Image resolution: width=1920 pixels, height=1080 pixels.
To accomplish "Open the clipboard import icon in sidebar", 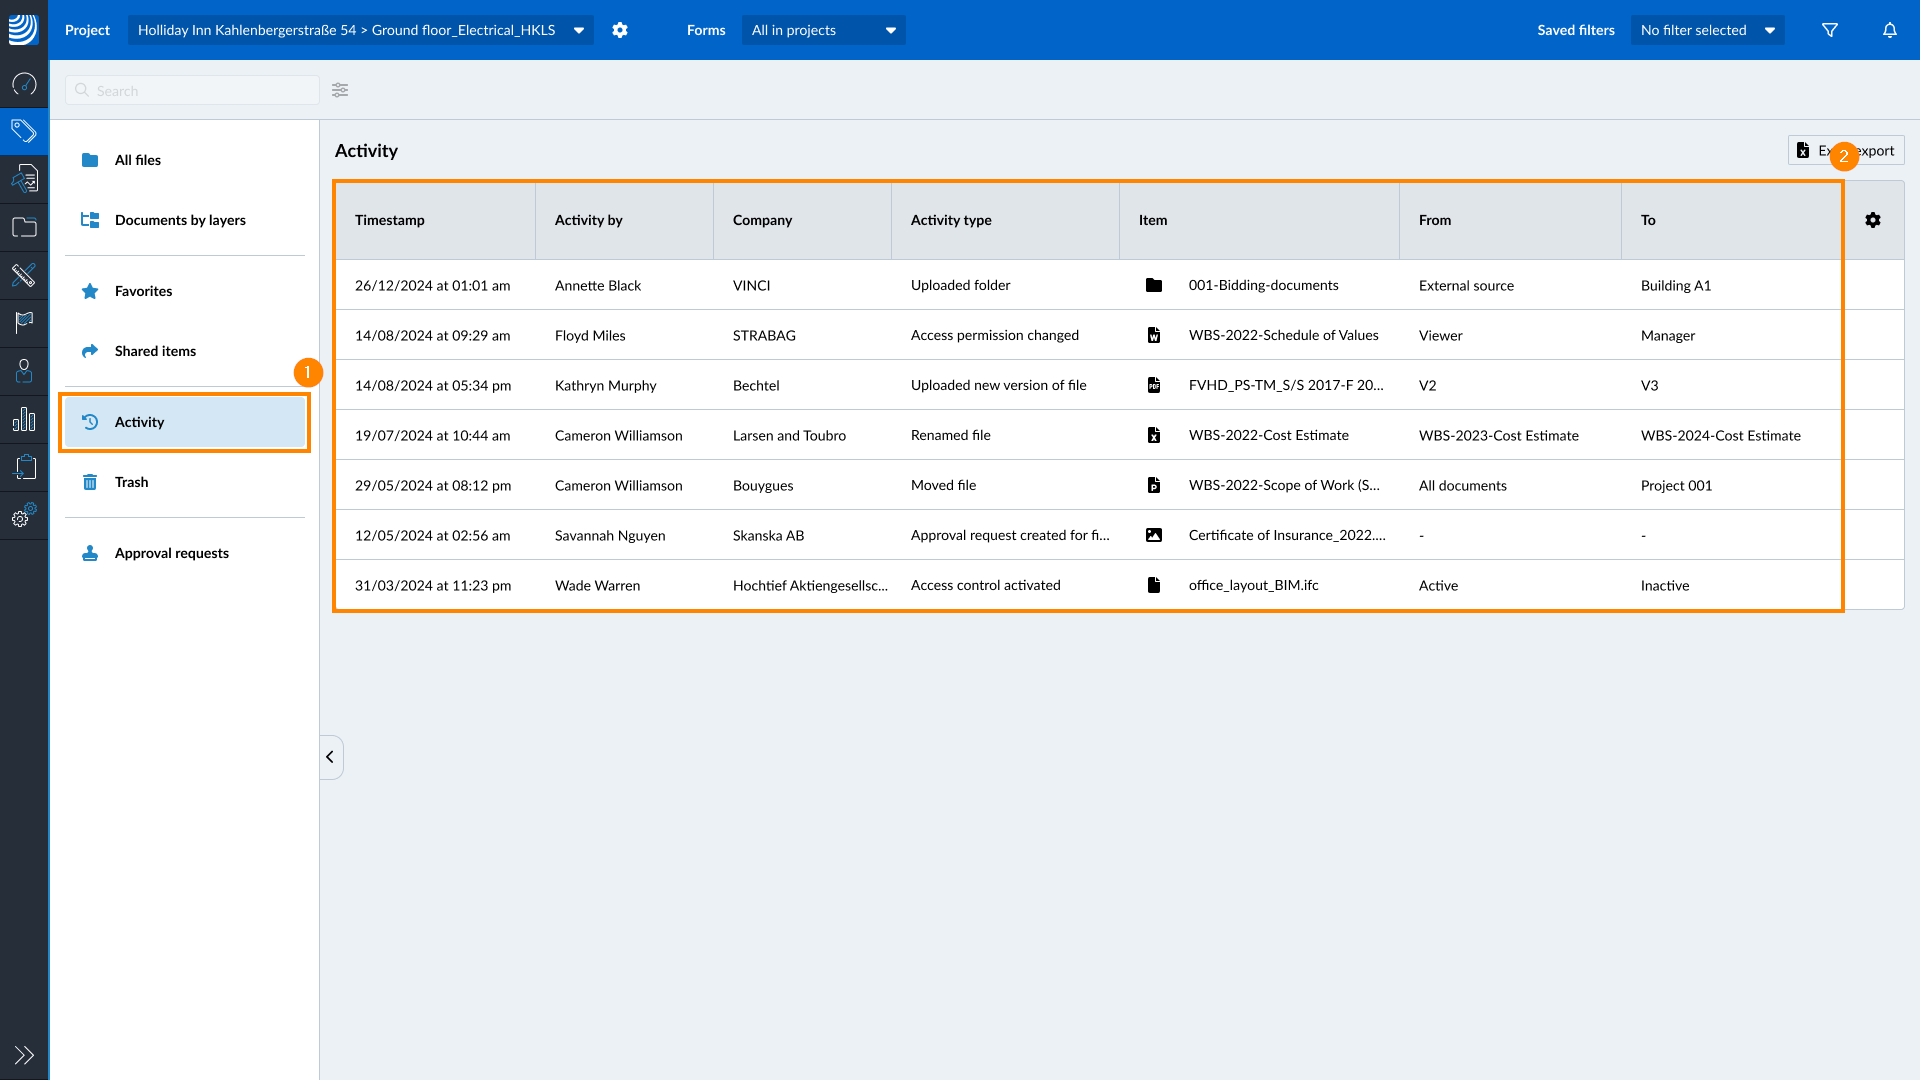I will (24, 467).
